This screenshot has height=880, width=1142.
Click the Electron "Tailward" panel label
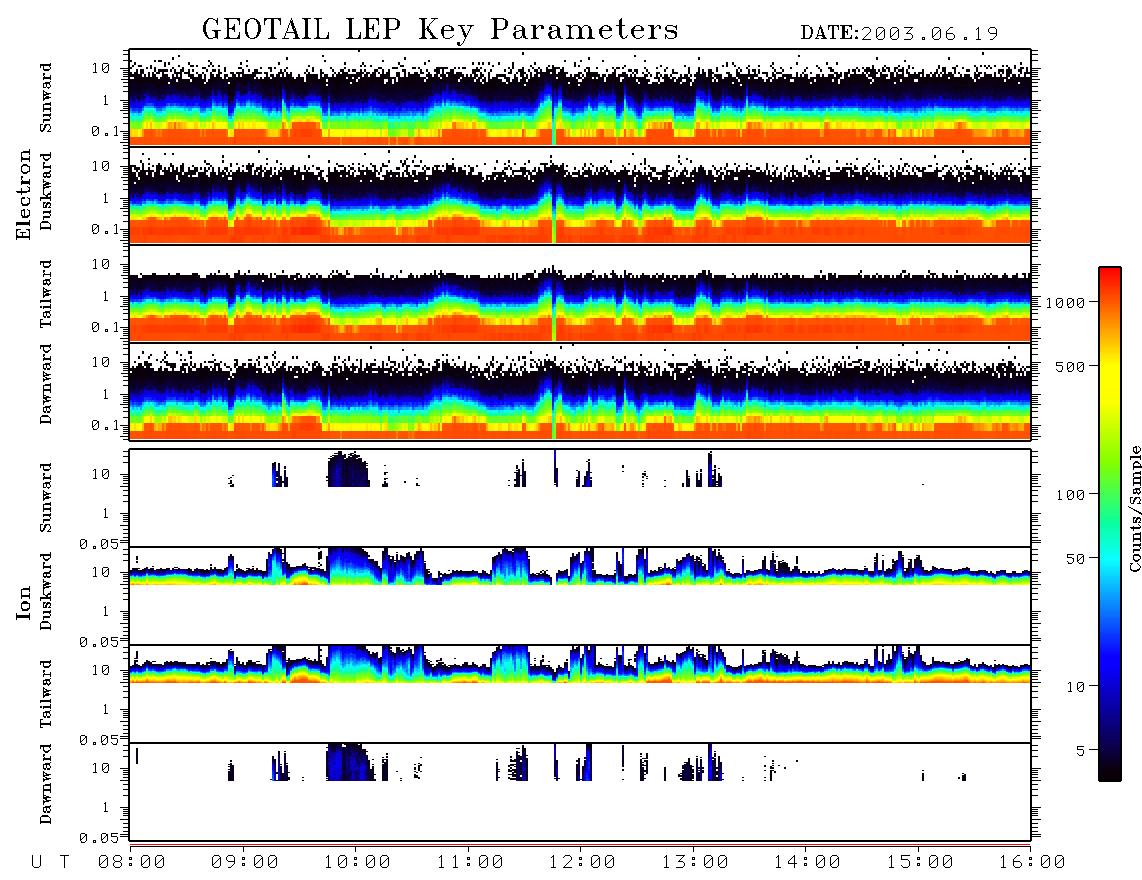[46, 293]
